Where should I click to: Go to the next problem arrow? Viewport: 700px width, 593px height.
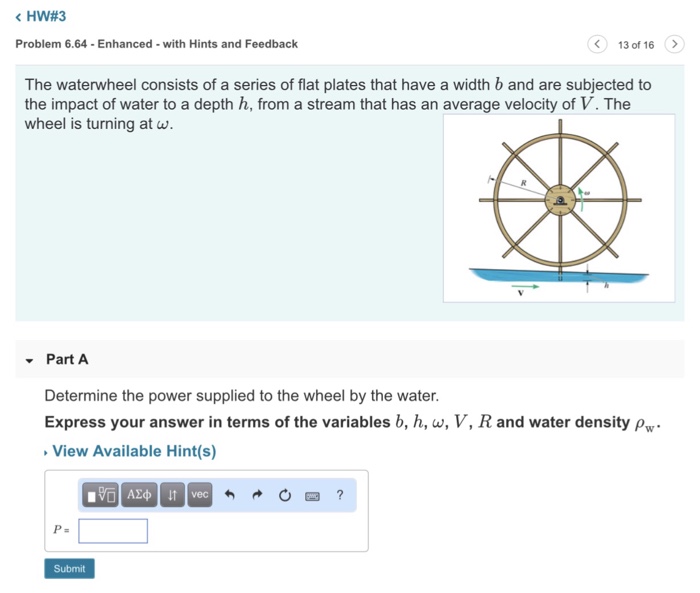(674, 44)
